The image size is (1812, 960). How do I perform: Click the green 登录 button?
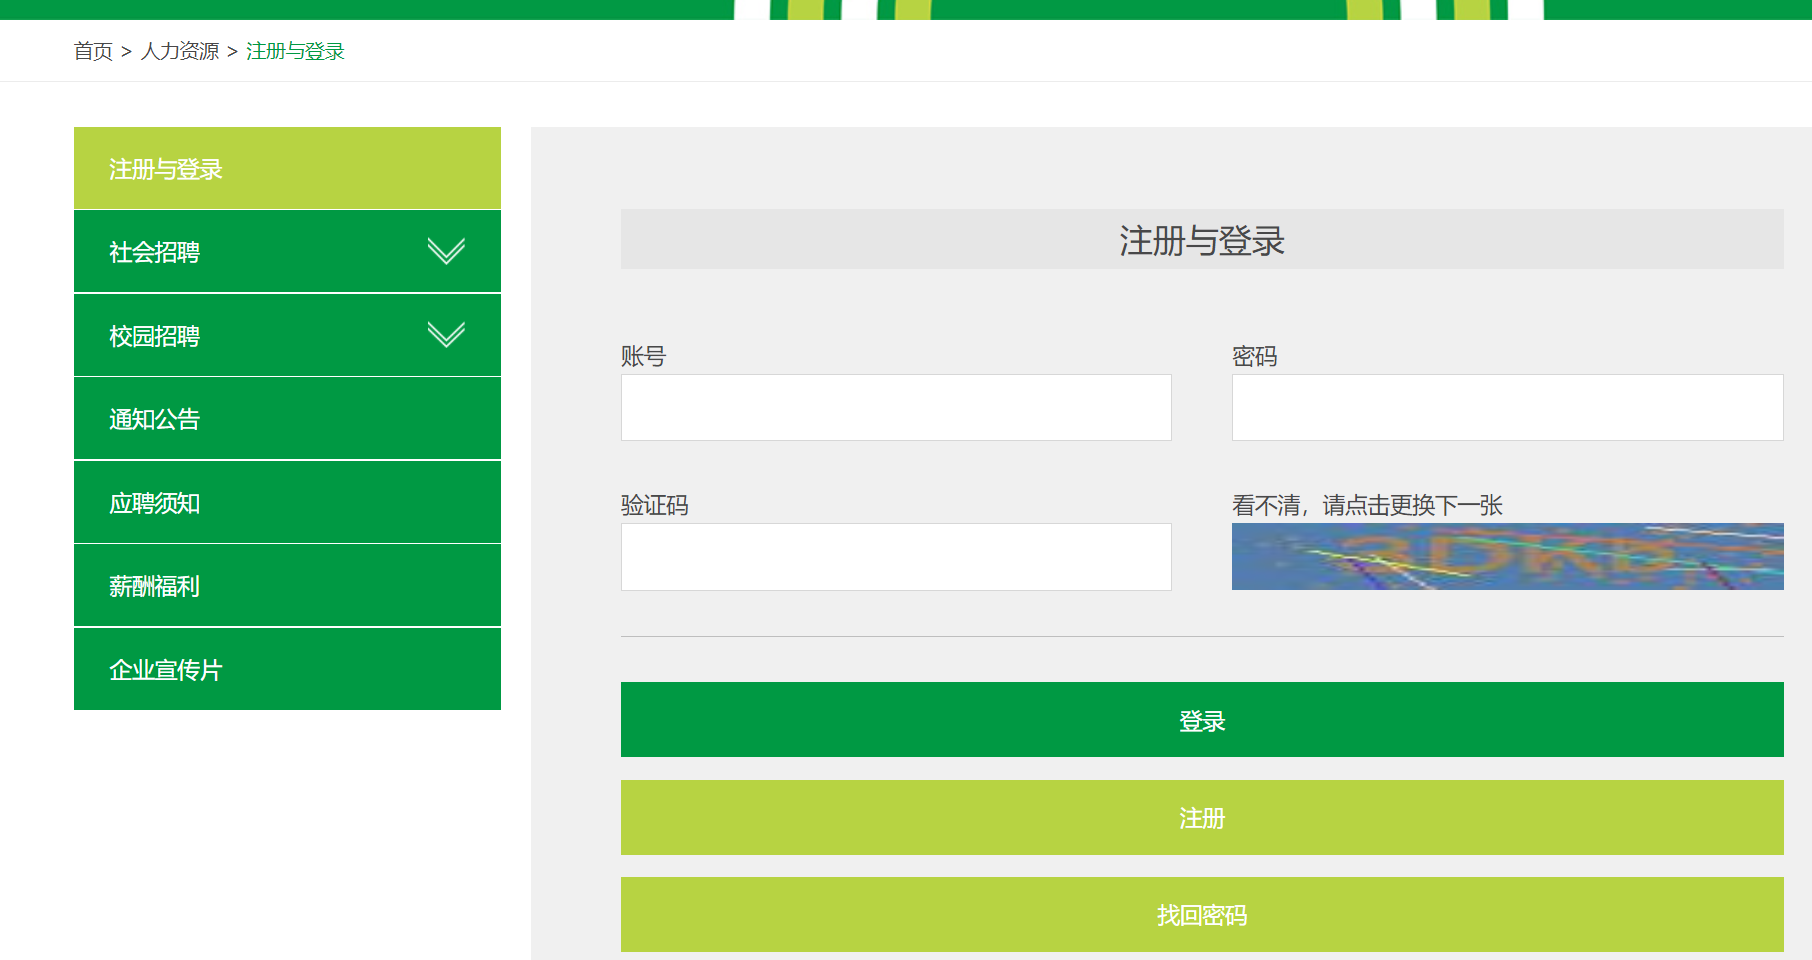point(1202,720)
